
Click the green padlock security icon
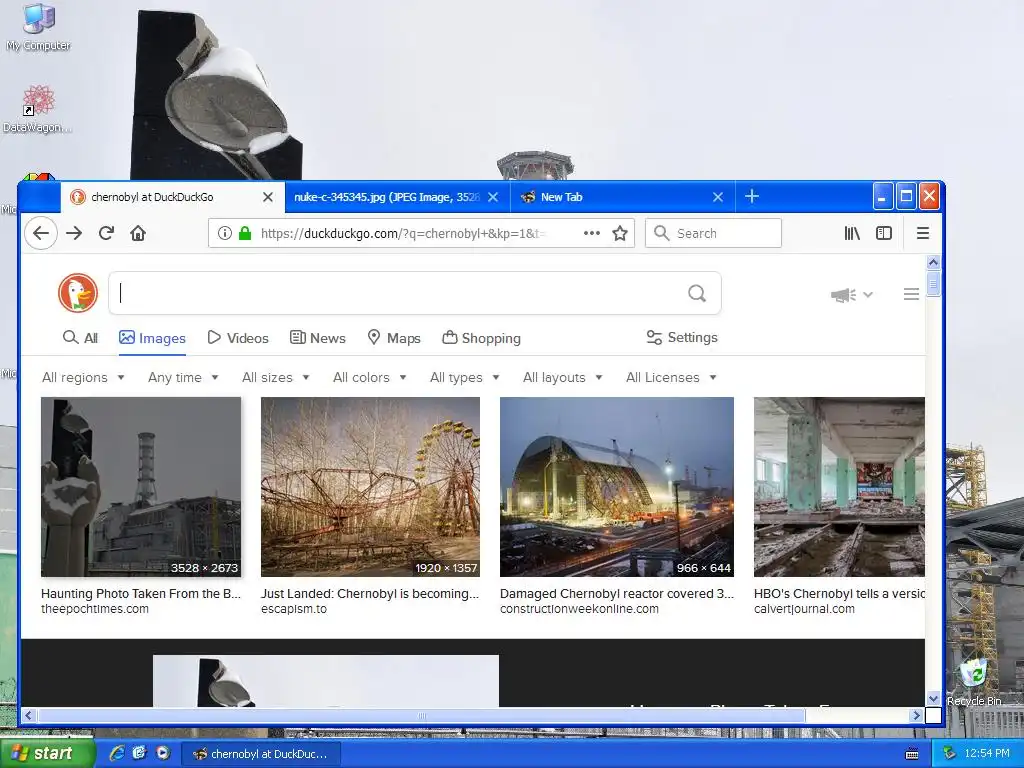point(245,233)
